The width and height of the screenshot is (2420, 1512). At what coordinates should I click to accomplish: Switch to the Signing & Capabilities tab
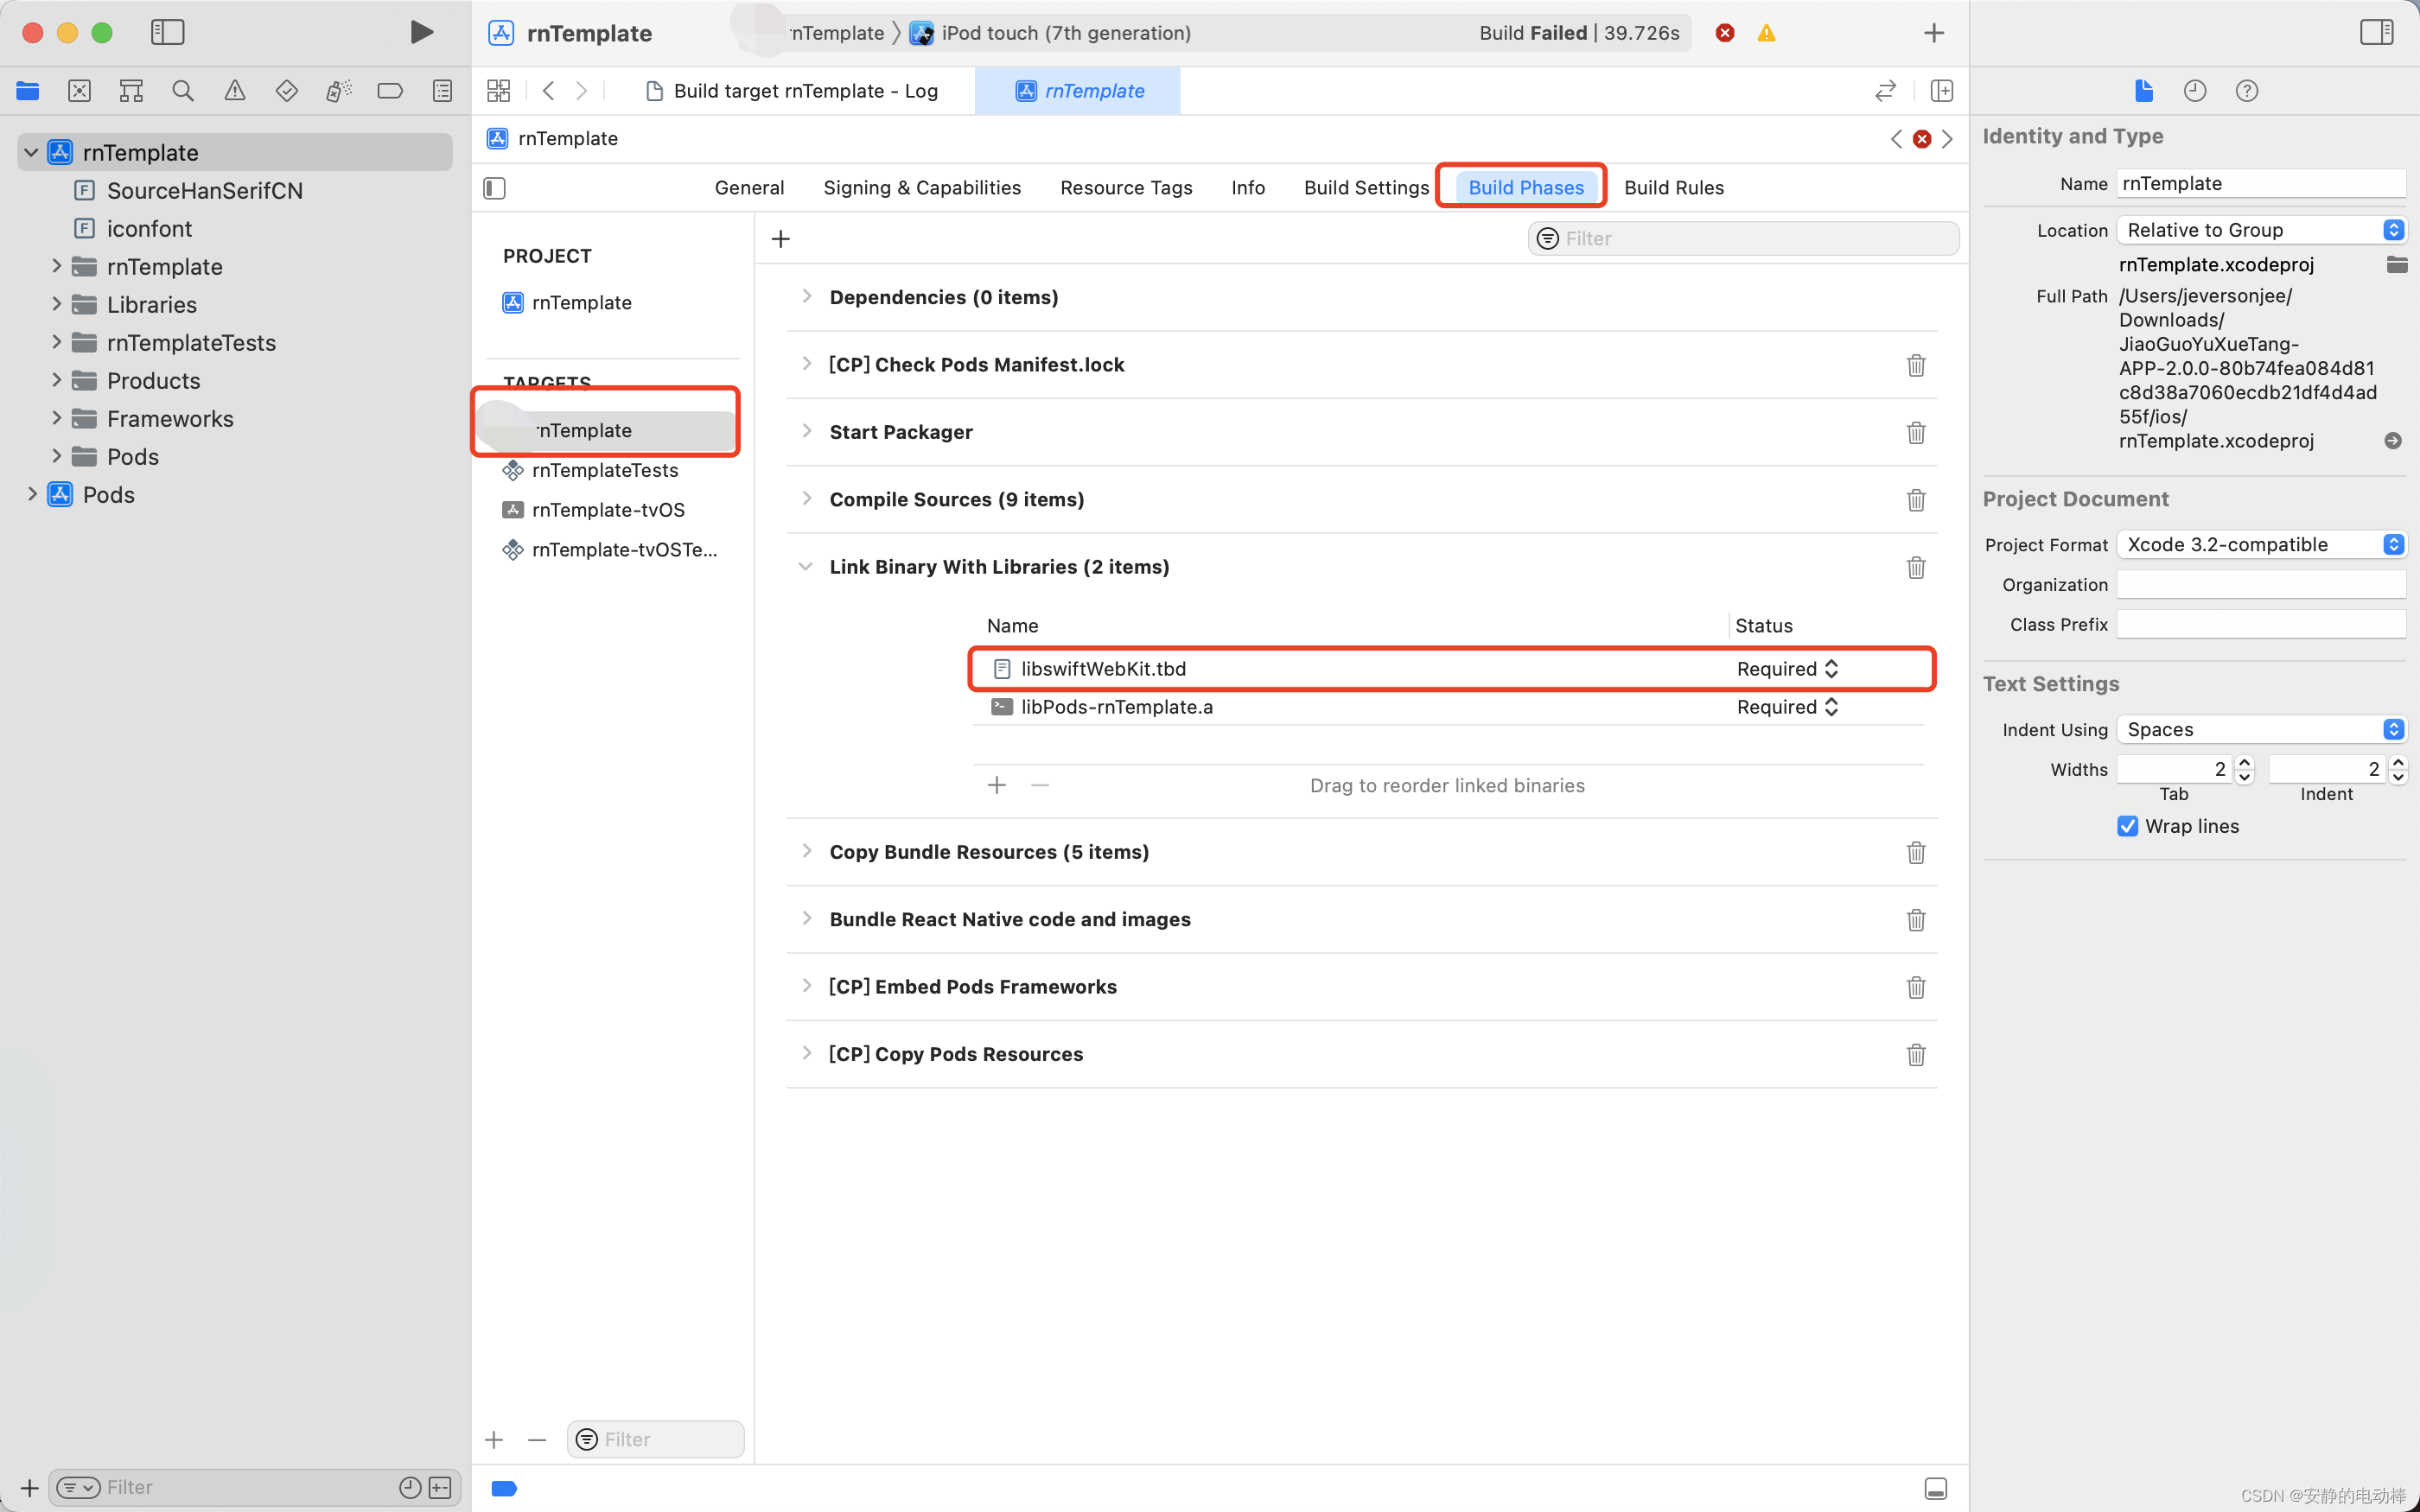point(921,188)
